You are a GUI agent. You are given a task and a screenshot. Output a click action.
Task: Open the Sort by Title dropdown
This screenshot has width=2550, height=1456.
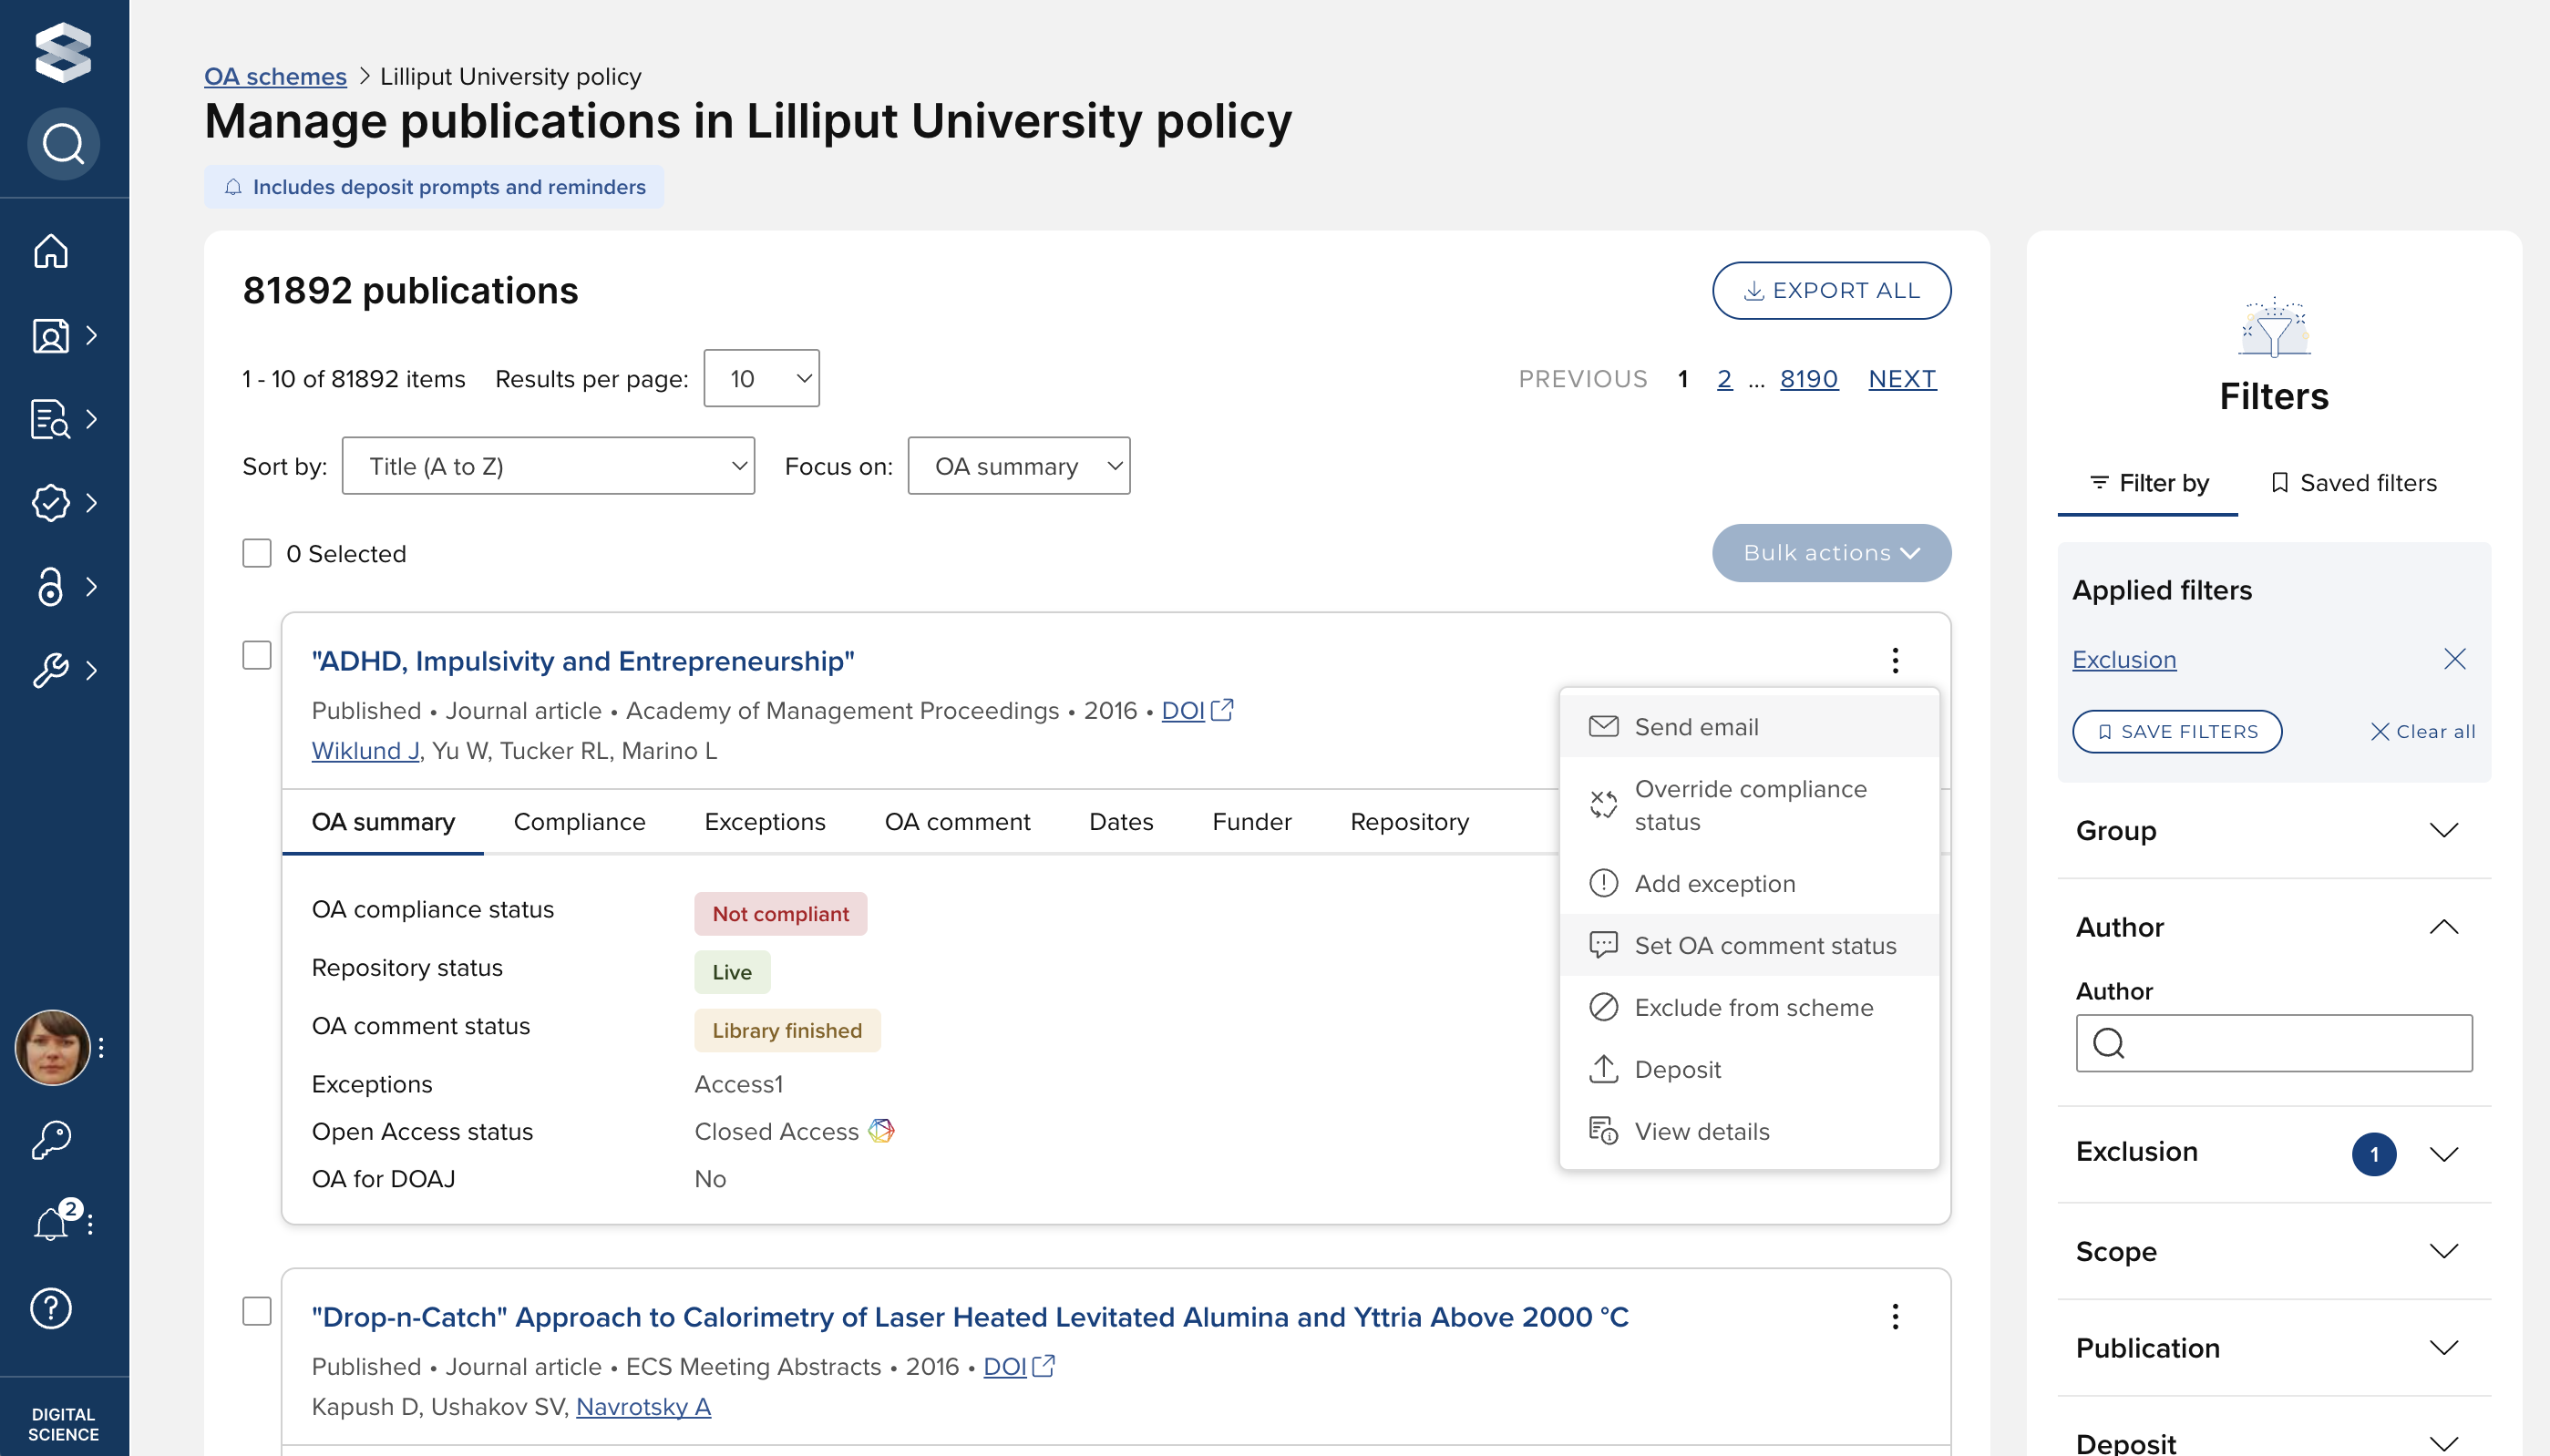[x=547, y=466]
